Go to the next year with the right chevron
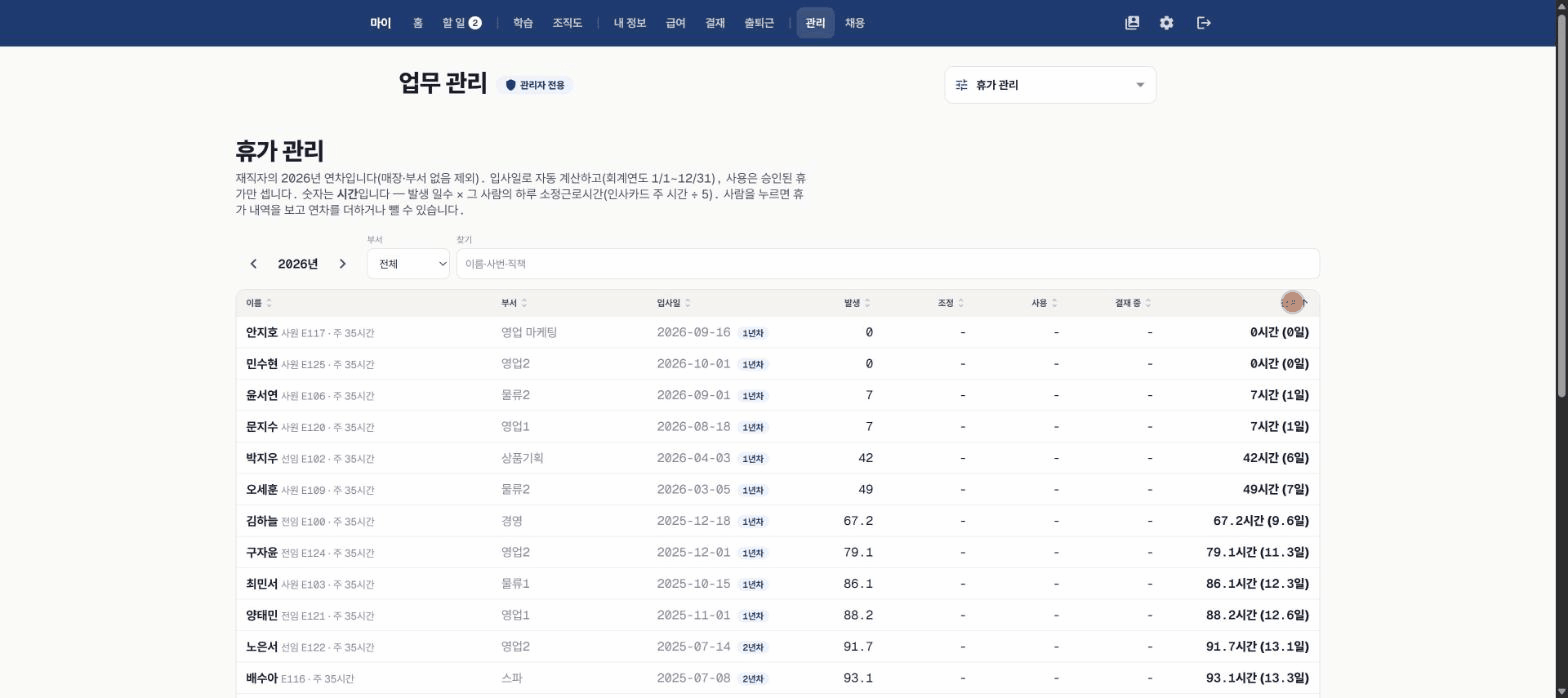The height and width of the screenshot is (698, 1568). pyautogui.click(x=343, y=264)
